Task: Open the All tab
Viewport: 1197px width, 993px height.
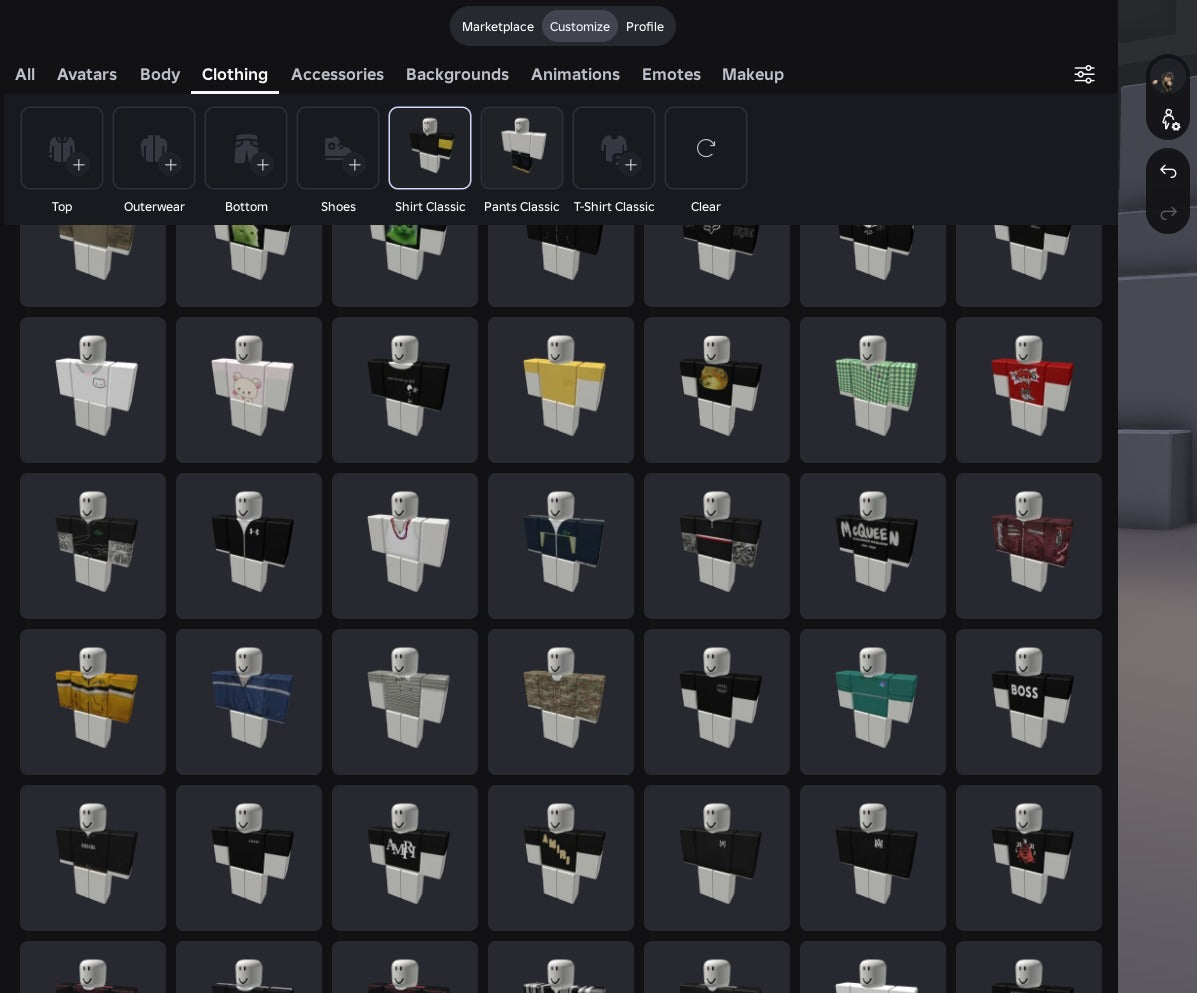Action: point(24,74)
